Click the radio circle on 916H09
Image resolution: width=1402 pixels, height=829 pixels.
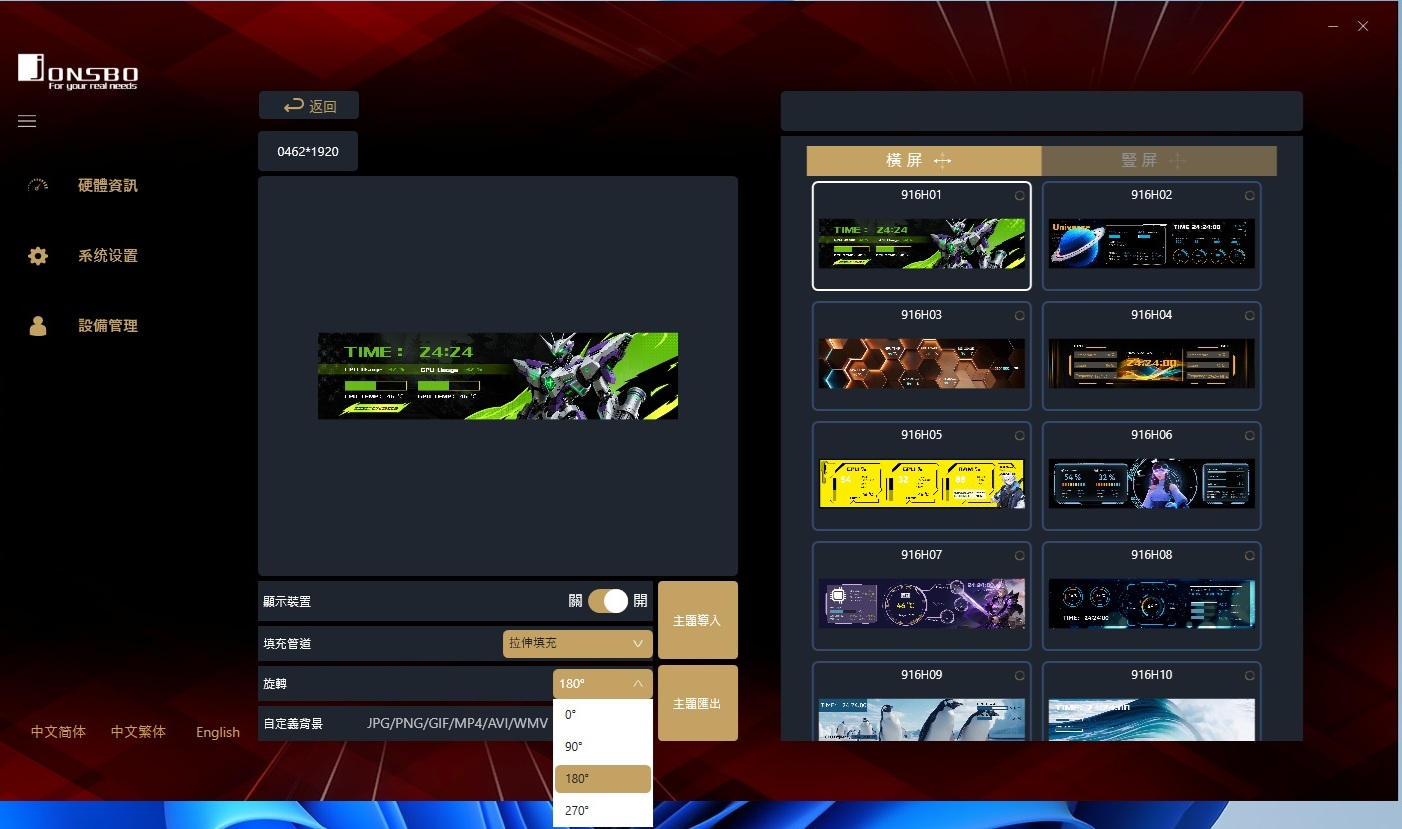tap(1019, 676)
